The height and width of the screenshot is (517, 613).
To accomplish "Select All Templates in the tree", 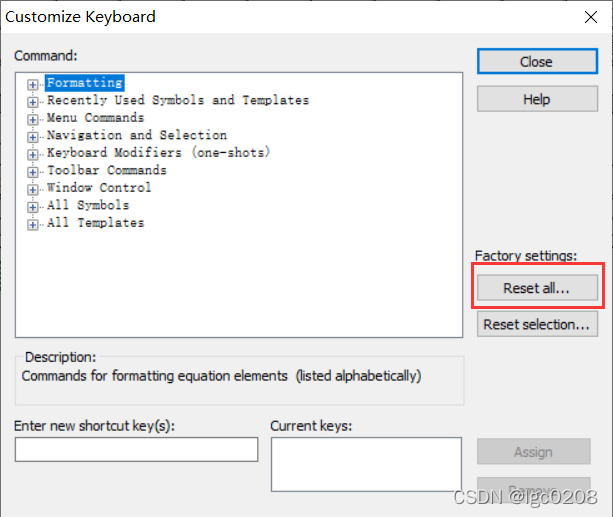I will tap(95, 223).
